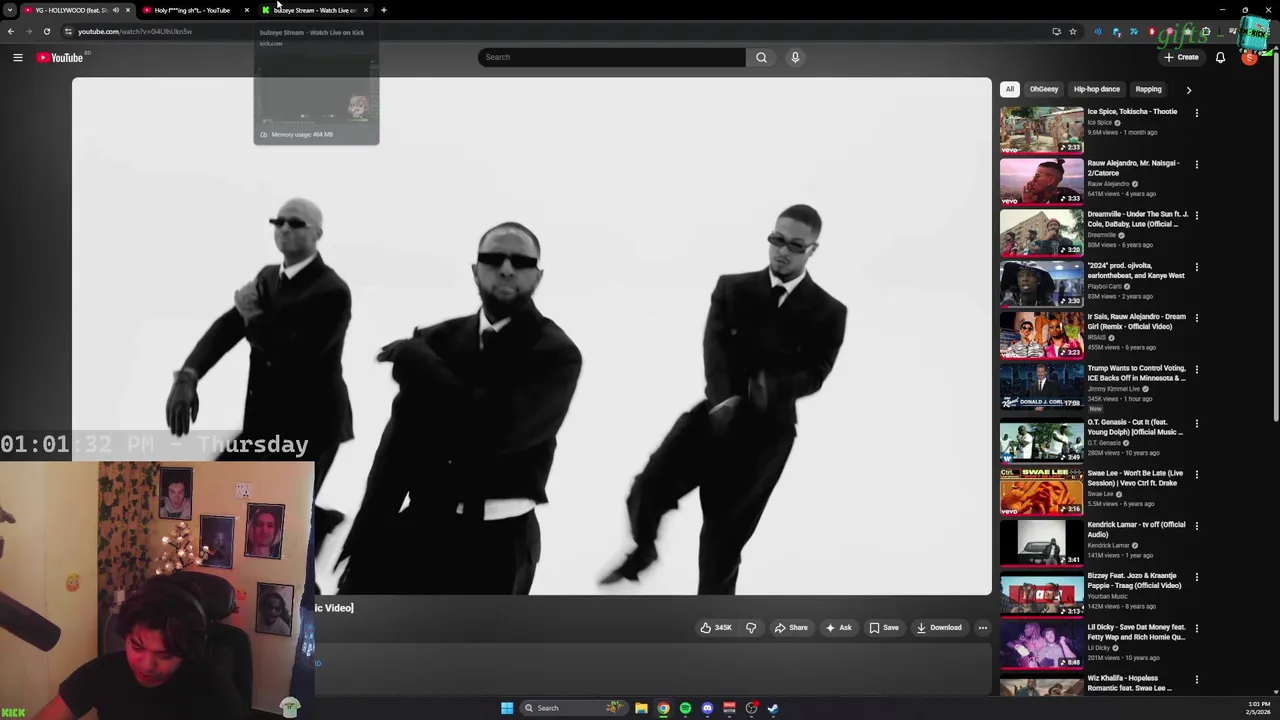Start voice search with the microphone icon
This screenshot has height=720, width=1280.
795,57
